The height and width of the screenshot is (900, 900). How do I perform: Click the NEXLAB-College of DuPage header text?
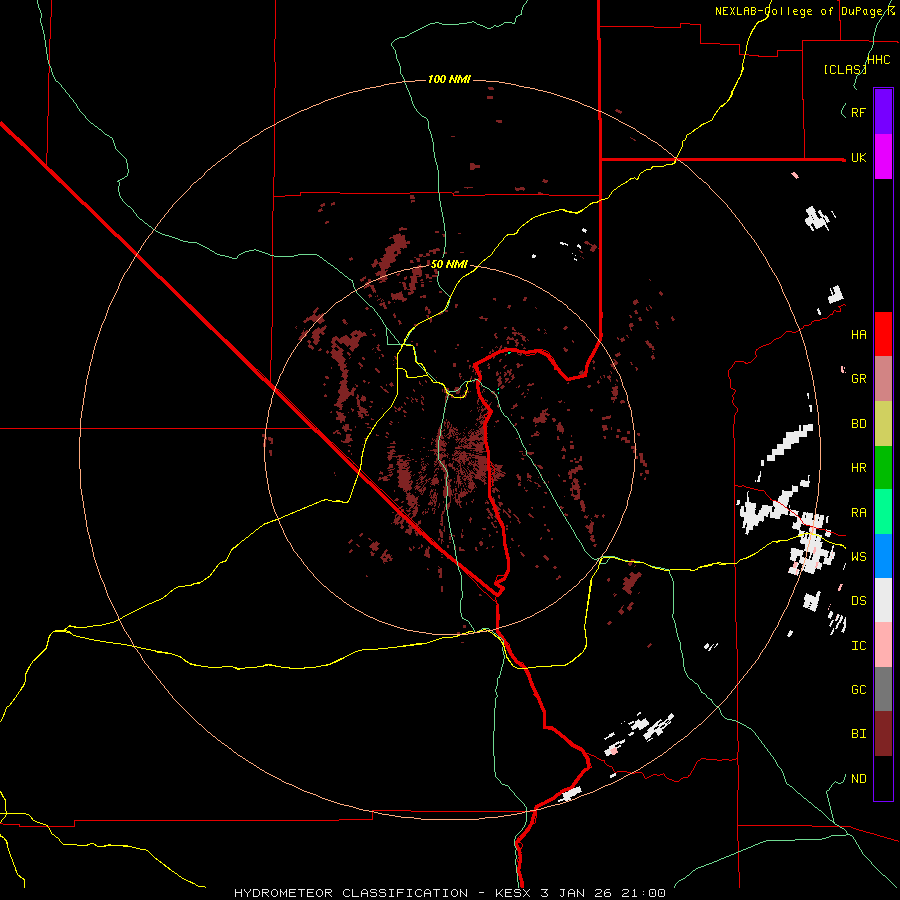tap(804, 11)
